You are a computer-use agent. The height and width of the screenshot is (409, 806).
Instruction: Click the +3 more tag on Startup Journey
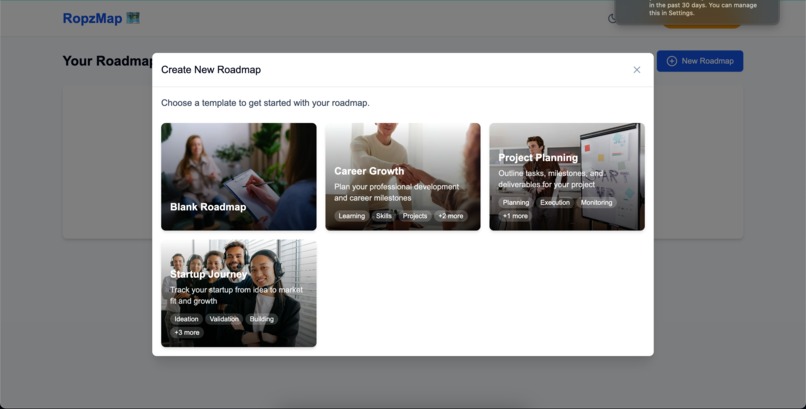(187, 332)
